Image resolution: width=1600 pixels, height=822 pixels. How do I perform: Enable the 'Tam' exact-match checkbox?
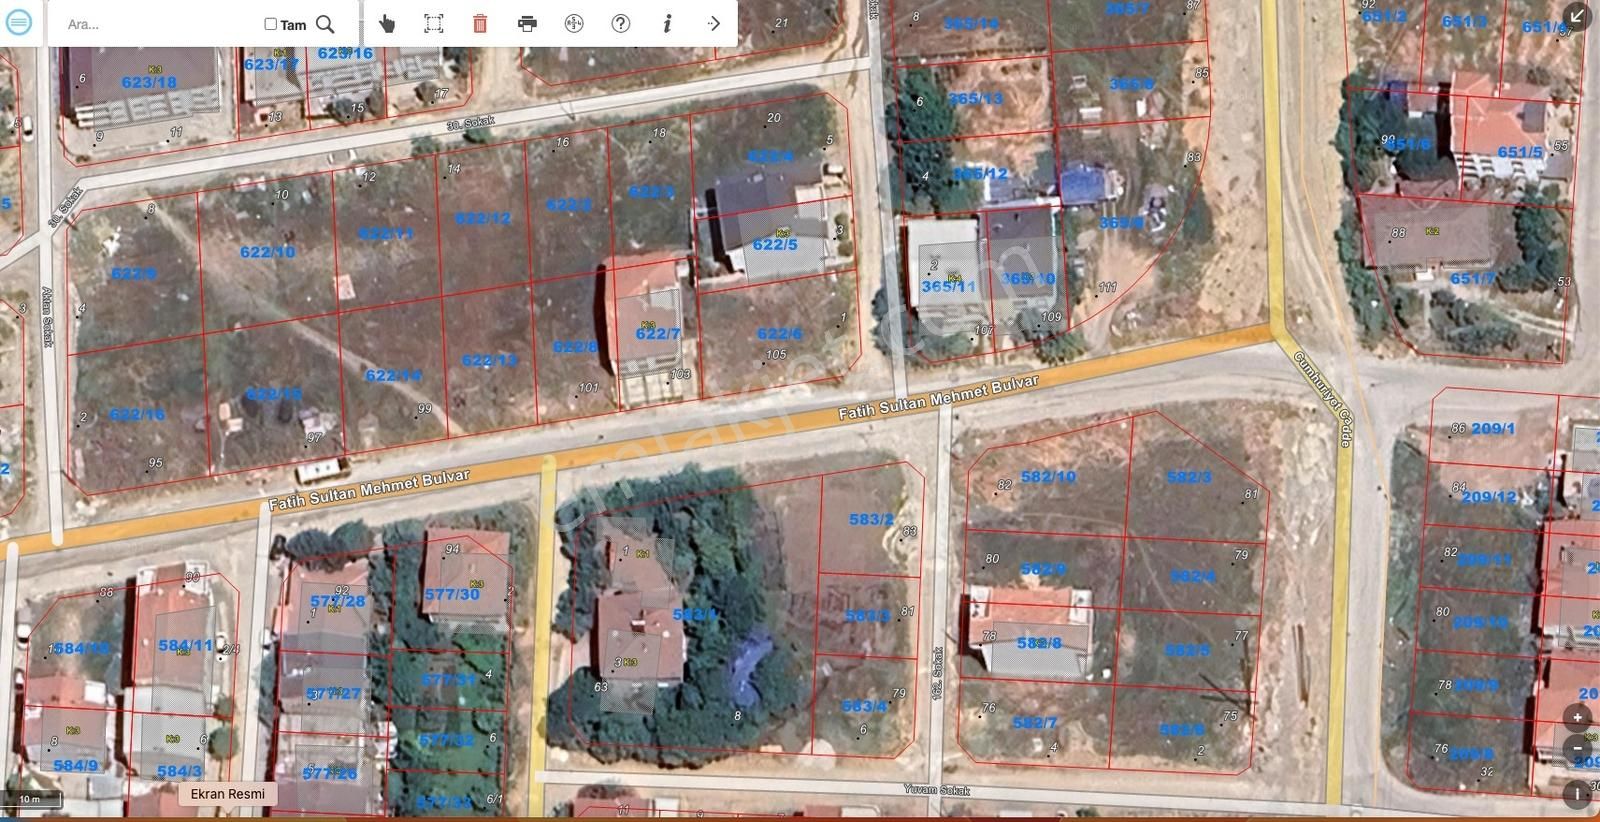coord(270,24)
